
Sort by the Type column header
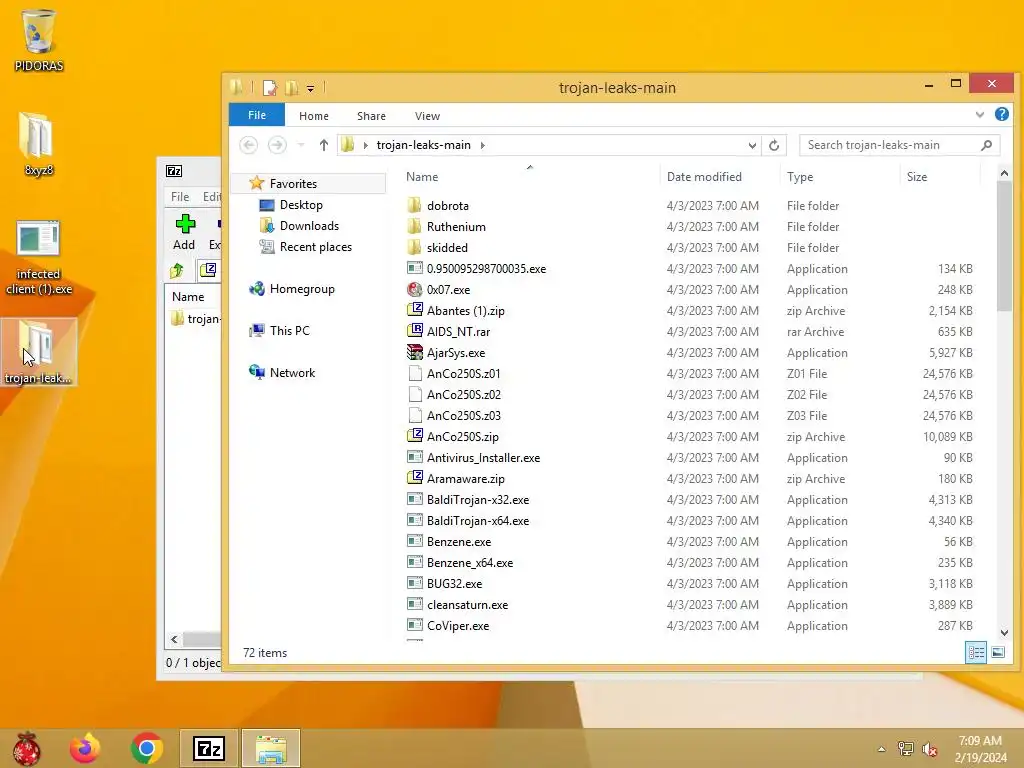click(x=840, y=177)
